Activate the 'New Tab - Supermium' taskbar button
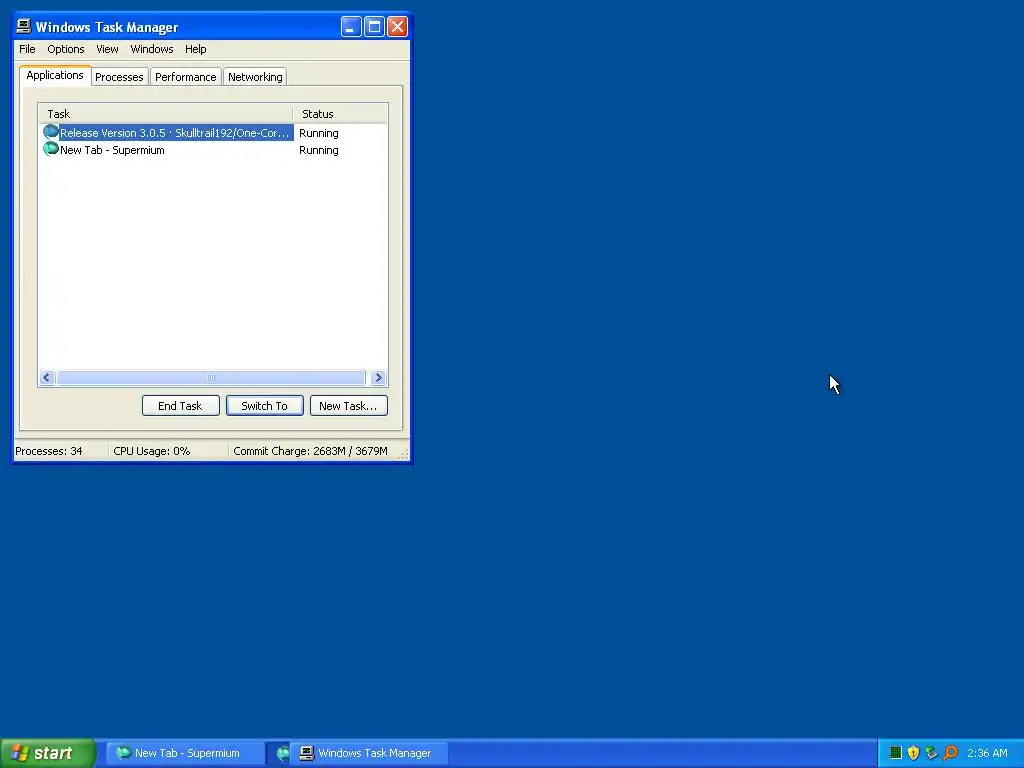This screenshot has width=1024, height=768. click(x=185, y=753)
